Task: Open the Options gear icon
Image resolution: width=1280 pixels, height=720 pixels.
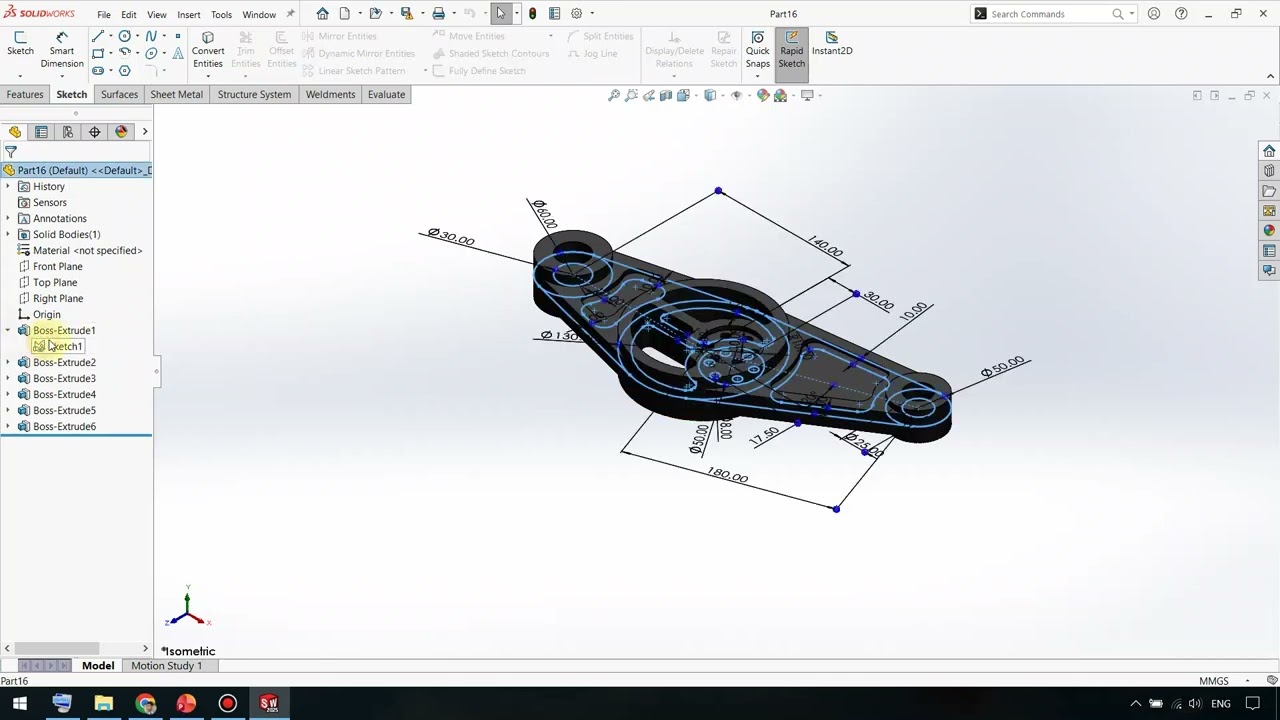Action: pyautogui.click(x=576, y=14)
